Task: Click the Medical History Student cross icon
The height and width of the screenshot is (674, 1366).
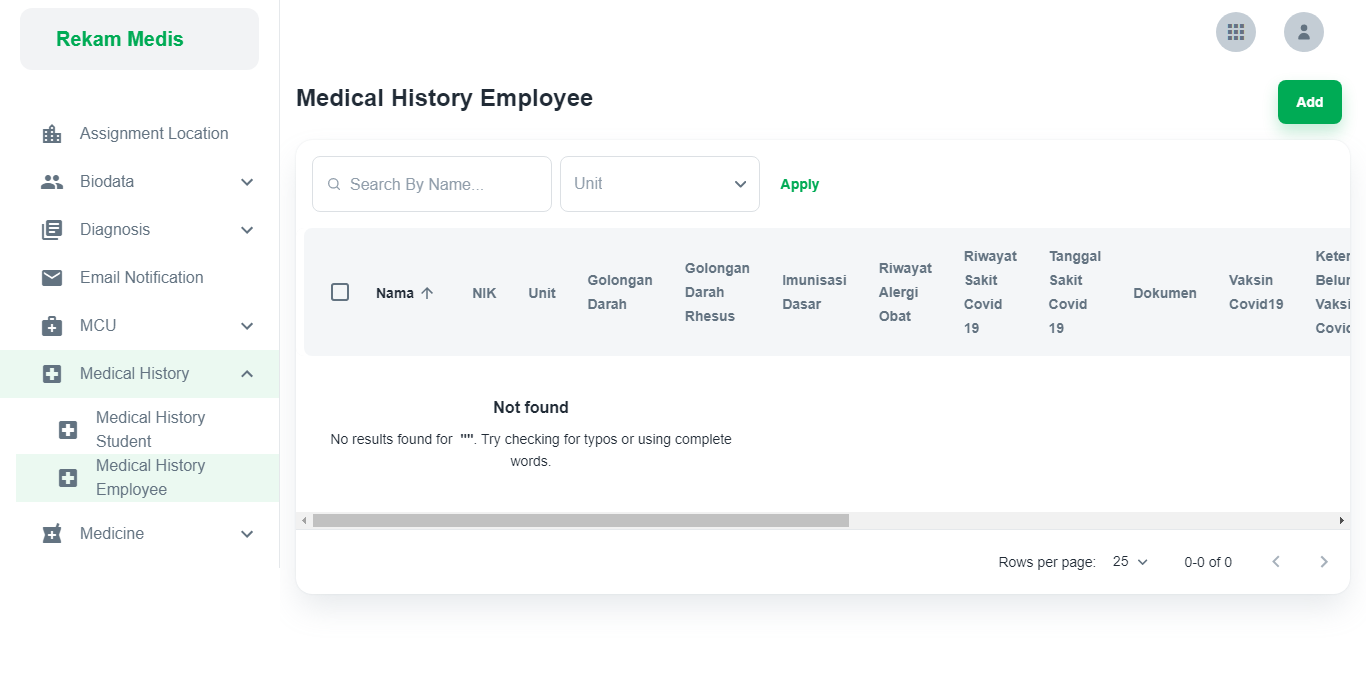Action: (x=67, y=428)
